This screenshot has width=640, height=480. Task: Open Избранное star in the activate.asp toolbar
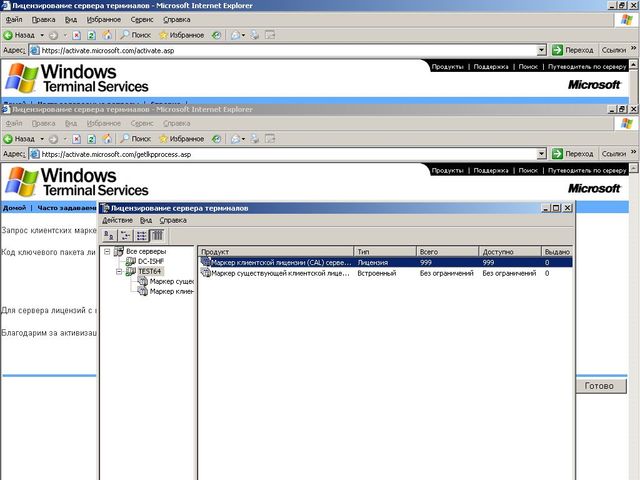click(182, 35)
